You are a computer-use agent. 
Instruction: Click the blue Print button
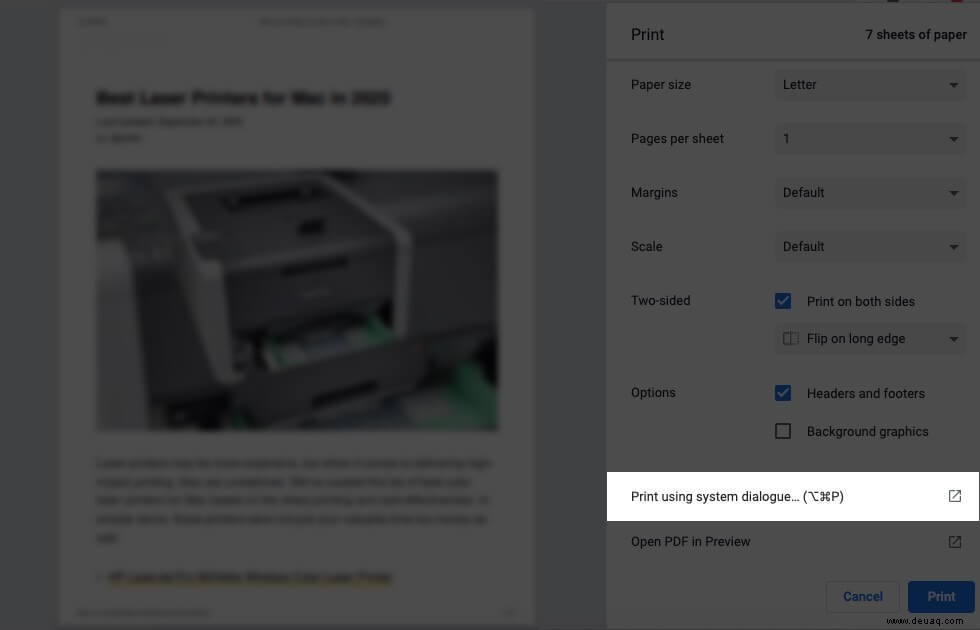[941, 596]
